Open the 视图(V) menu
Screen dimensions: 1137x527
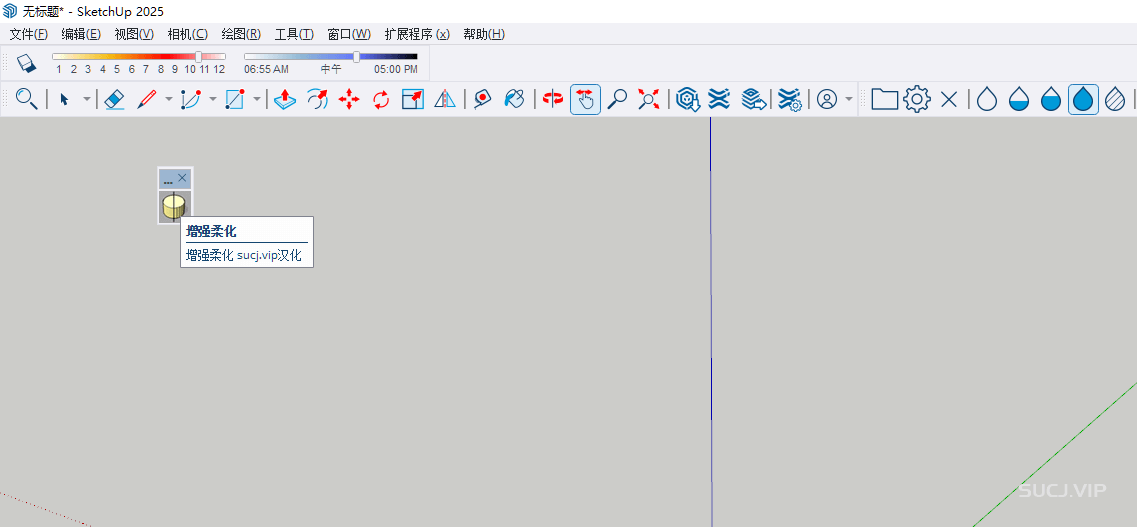(x=134, y=34)
